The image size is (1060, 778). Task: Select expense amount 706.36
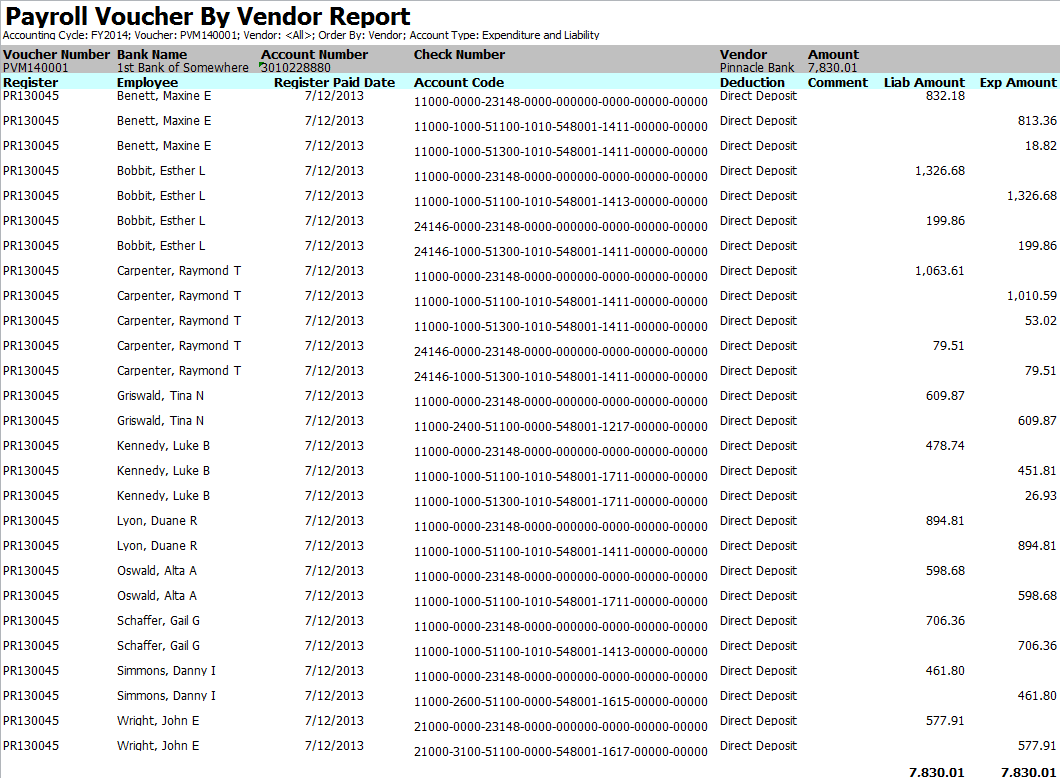pyautogui.click(x=1037, y=646)
